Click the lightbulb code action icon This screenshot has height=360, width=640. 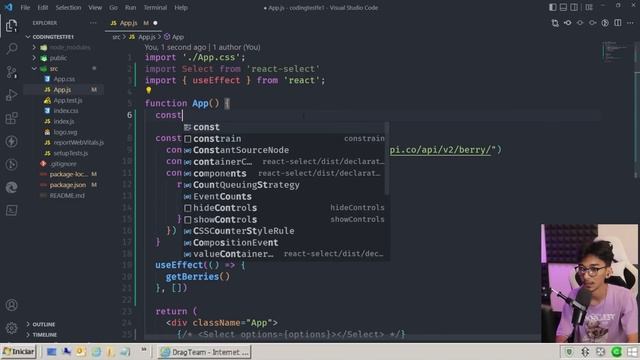(149, 90)
